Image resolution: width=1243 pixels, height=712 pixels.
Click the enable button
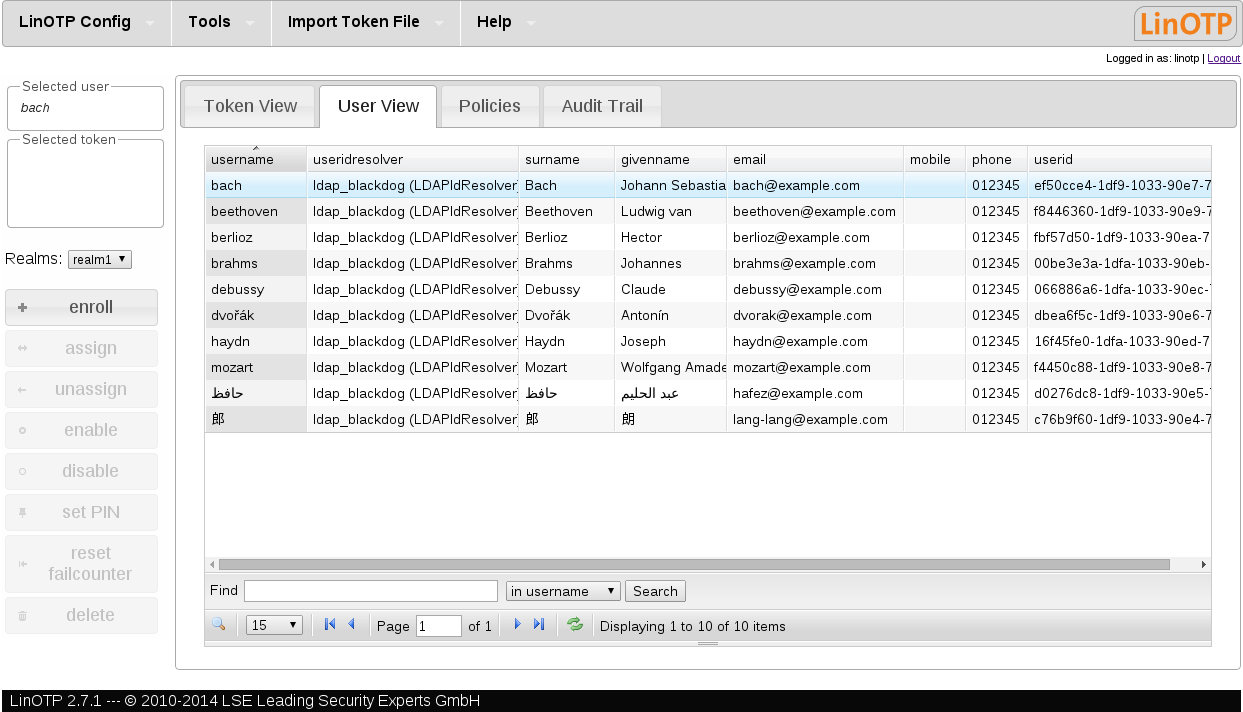click(x=81, y=430)
